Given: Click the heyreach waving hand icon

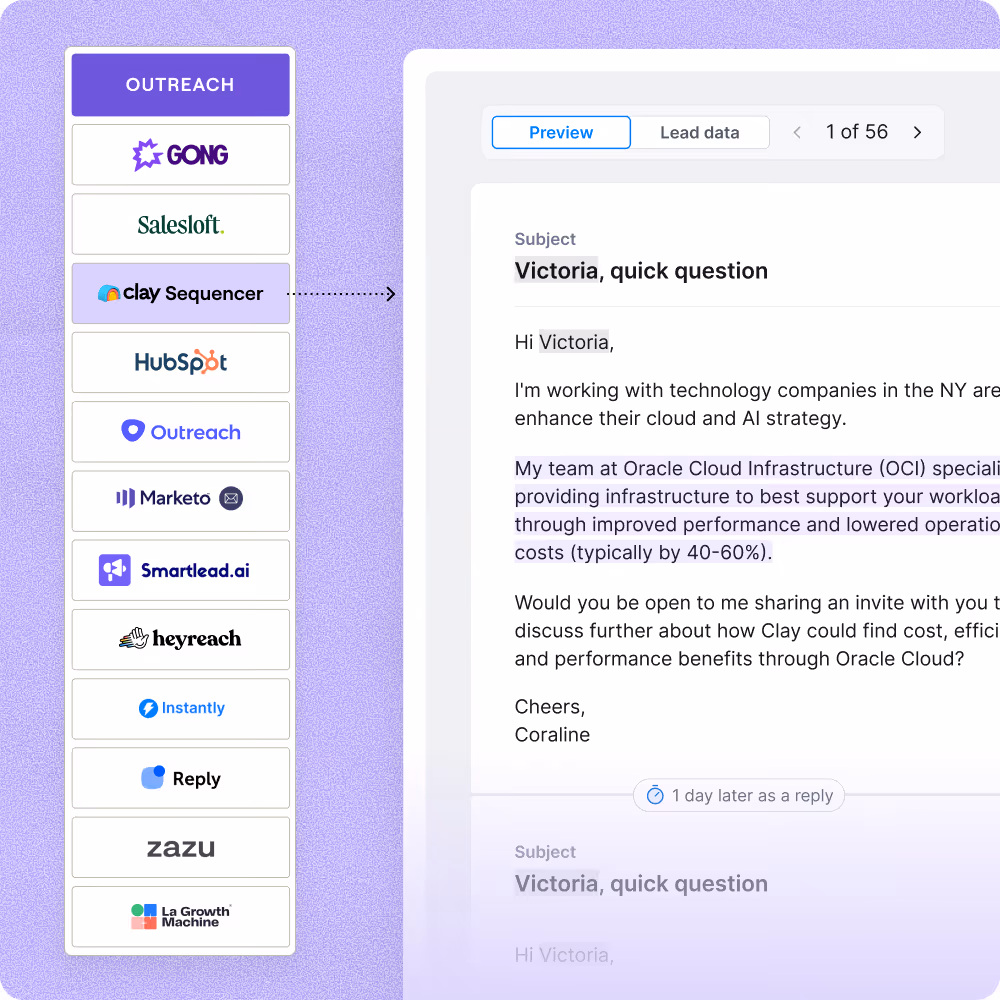Looking at the screenshot, I should pos(134,638).
